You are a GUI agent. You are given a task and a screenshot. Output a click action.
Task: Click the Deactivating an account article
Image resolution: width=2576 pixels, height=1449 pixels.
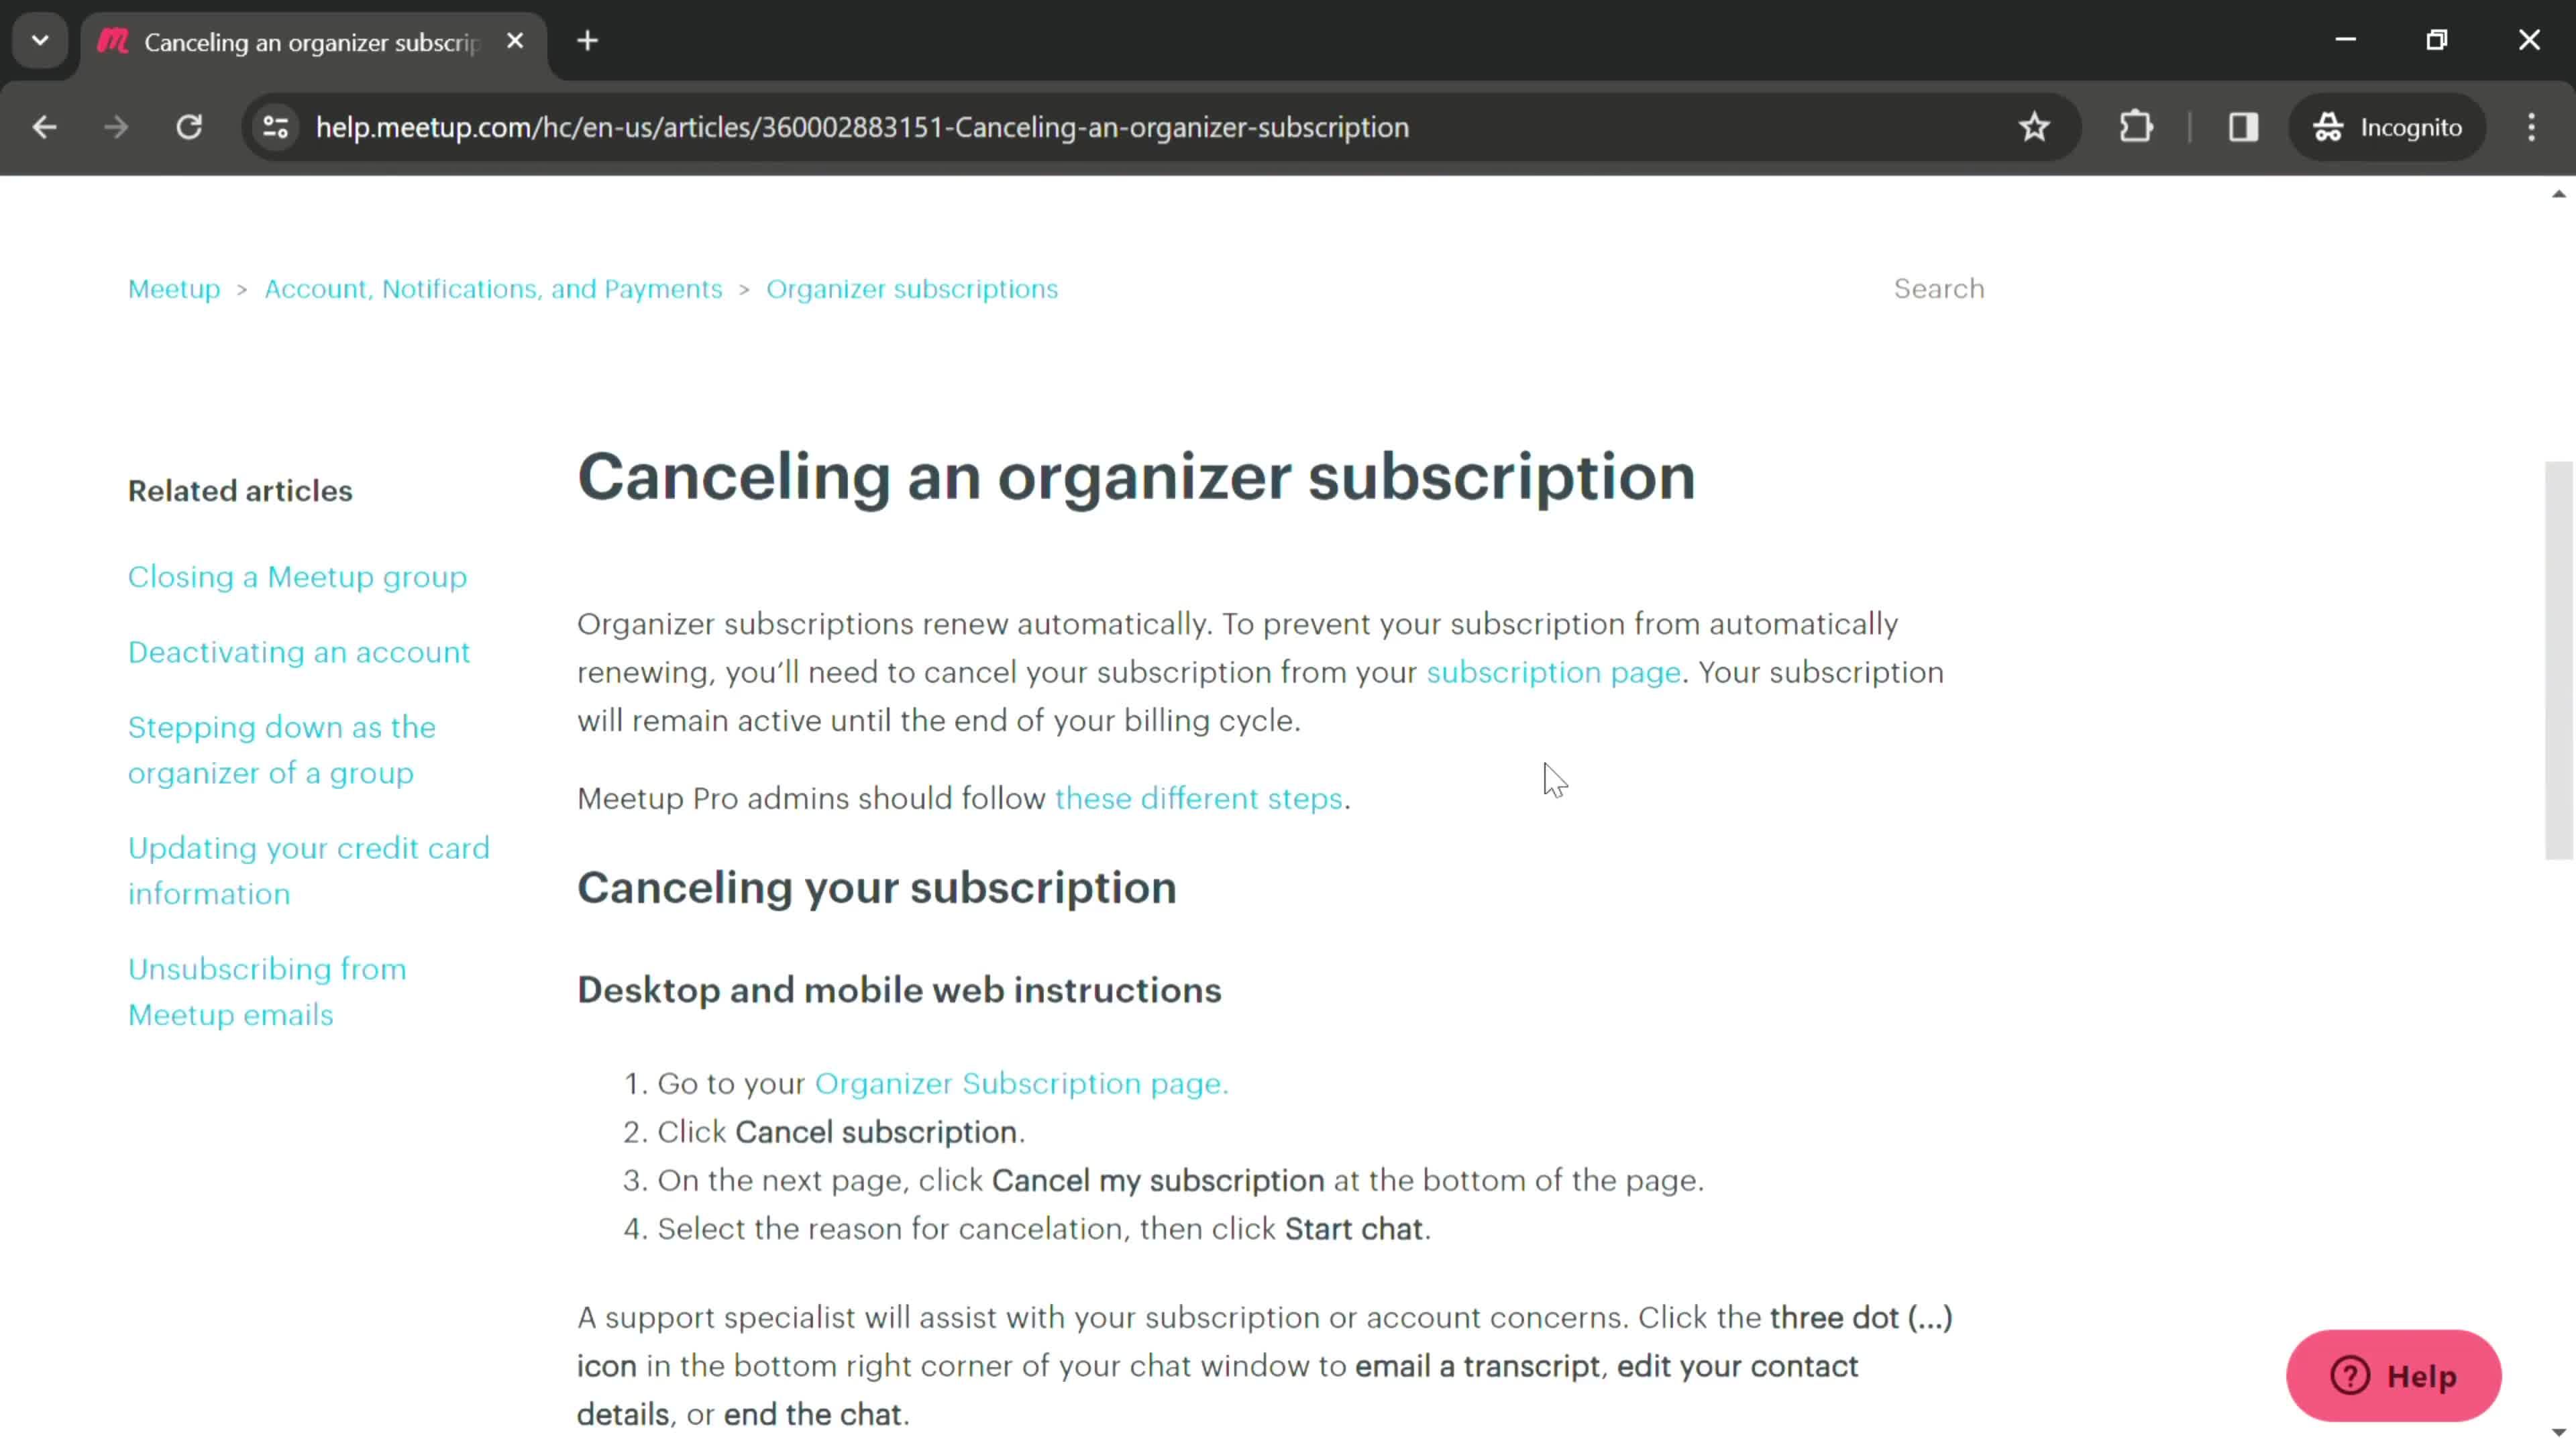(299, 651)
